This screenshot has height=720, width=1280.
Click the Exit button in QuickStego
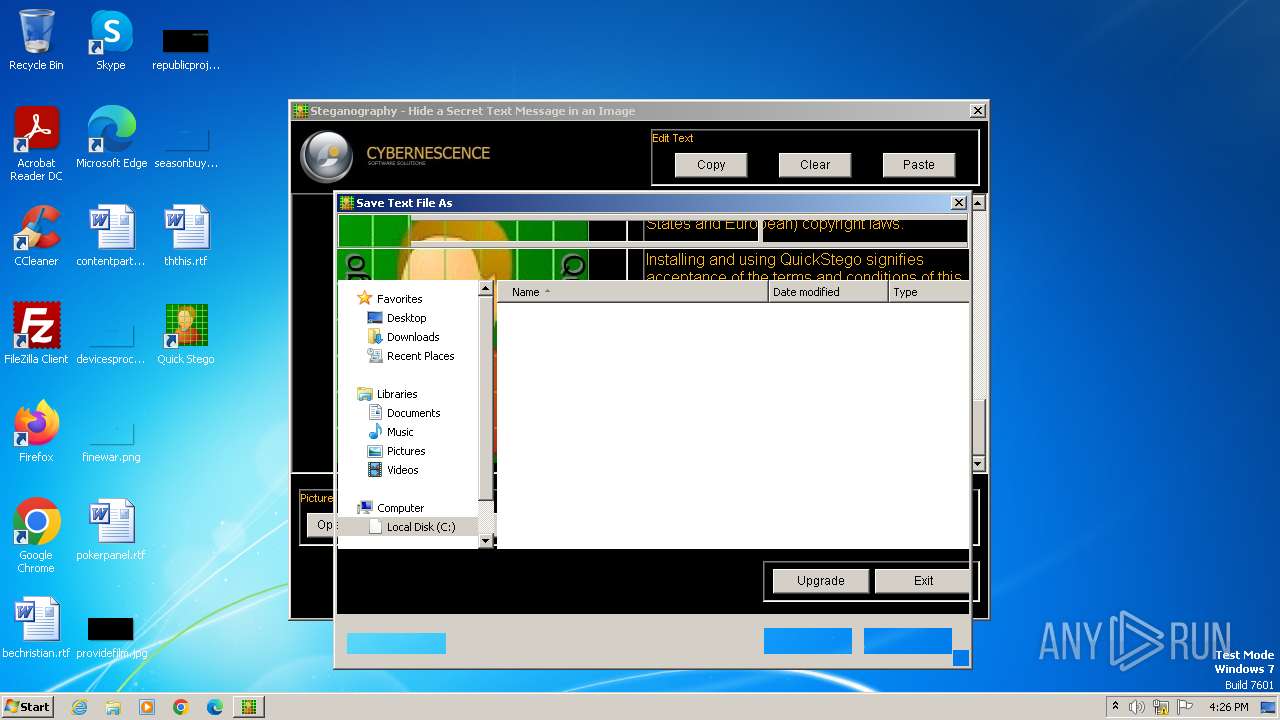[923, 581]
